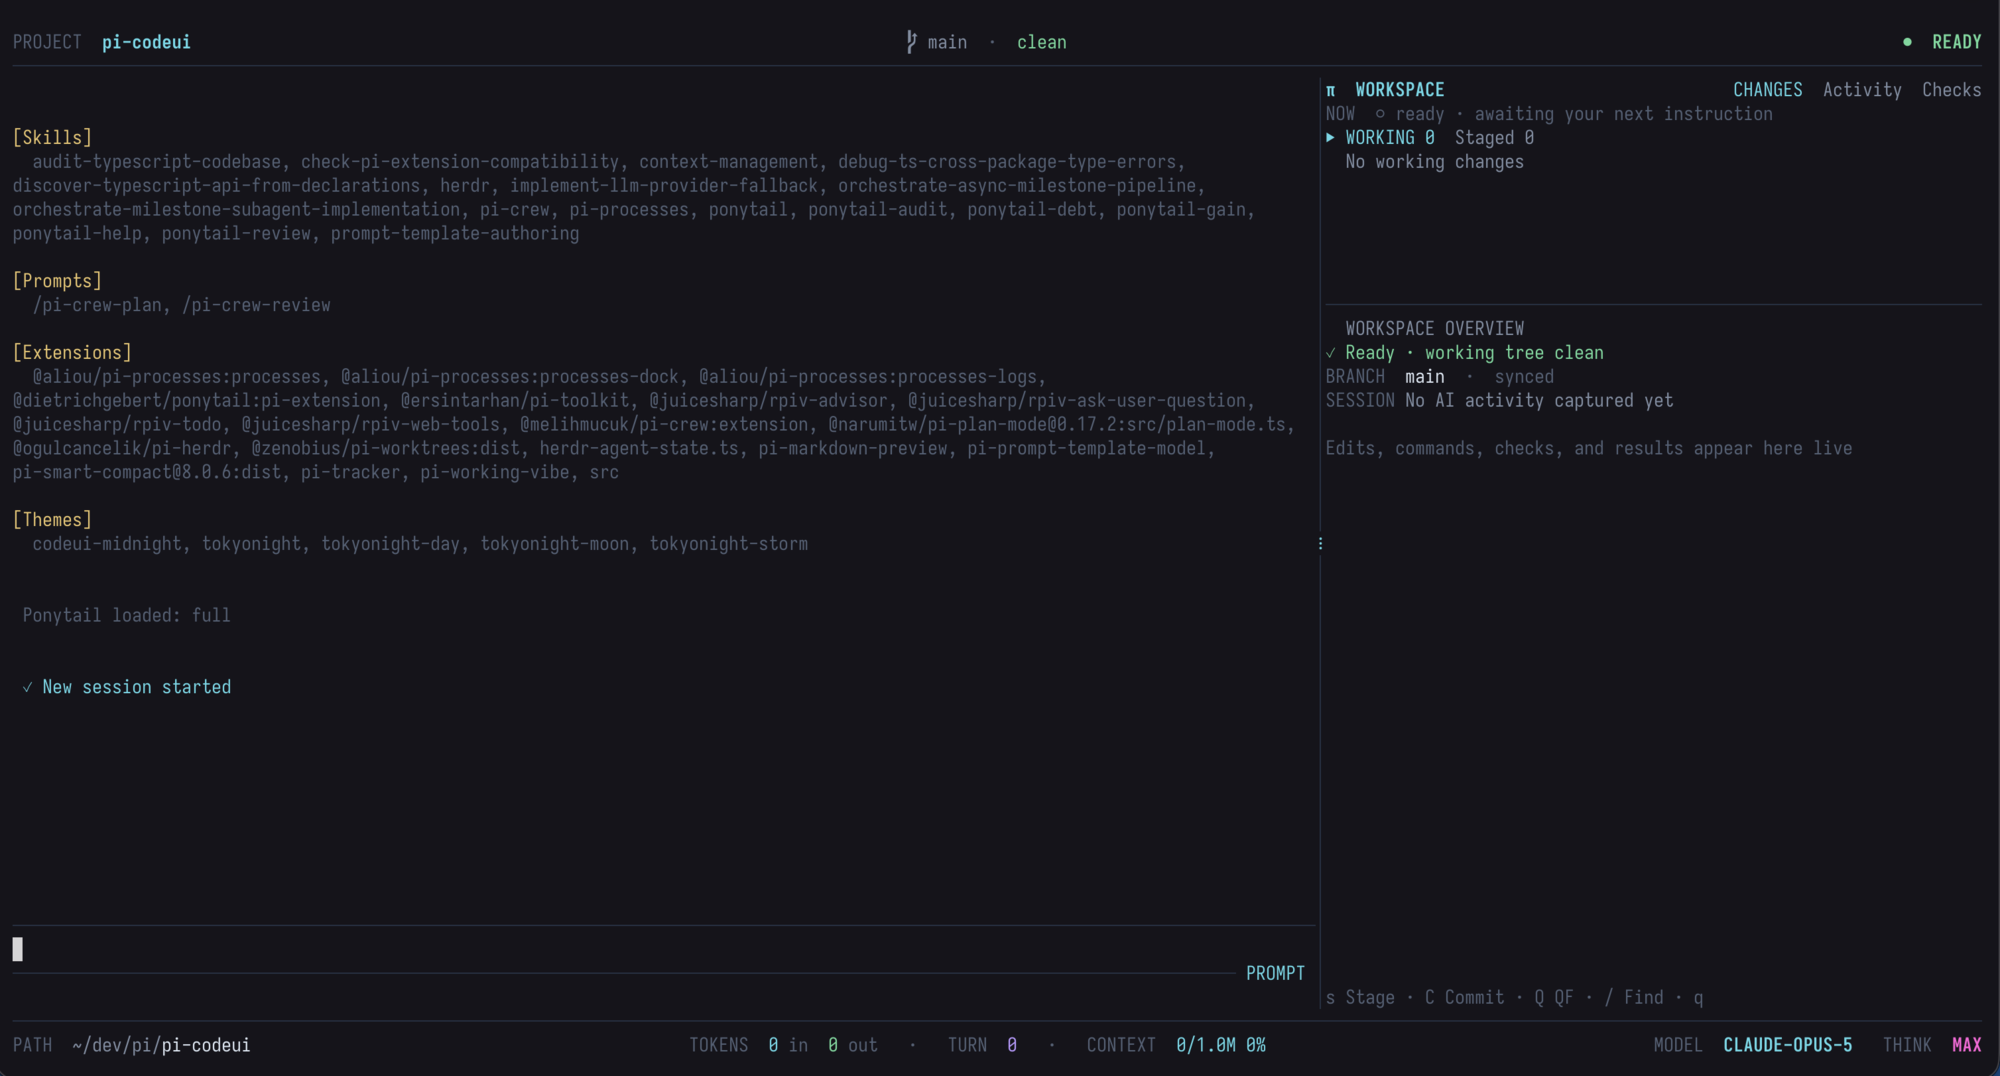Click the [Skills] section heading
Viewport: 2000px width, 1076px height.
pos(52,137)
